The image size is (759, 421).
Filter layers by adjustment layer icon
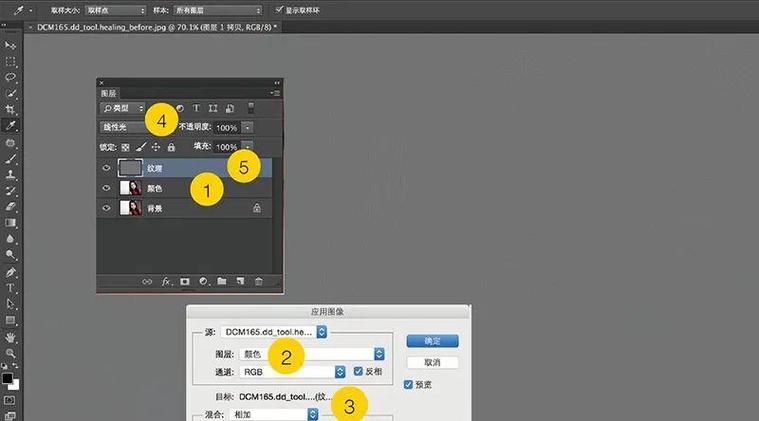tap(180, 108)
